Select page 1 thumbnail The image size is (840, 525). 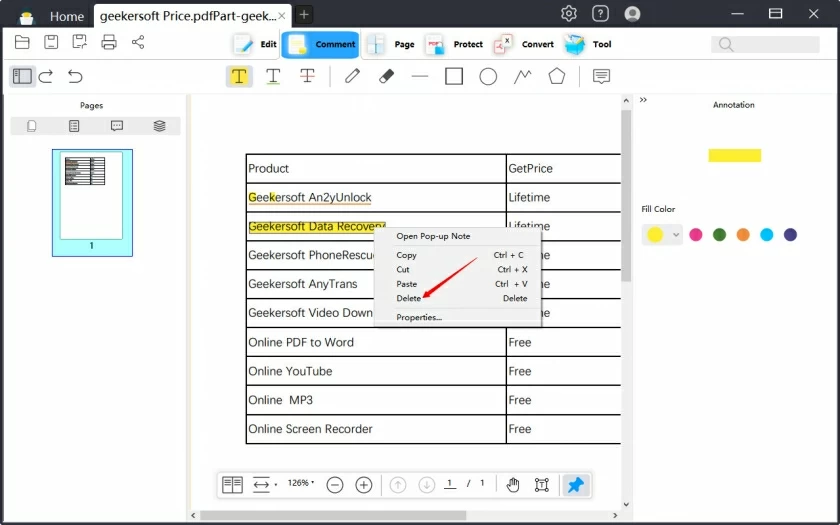pos(92,202)
